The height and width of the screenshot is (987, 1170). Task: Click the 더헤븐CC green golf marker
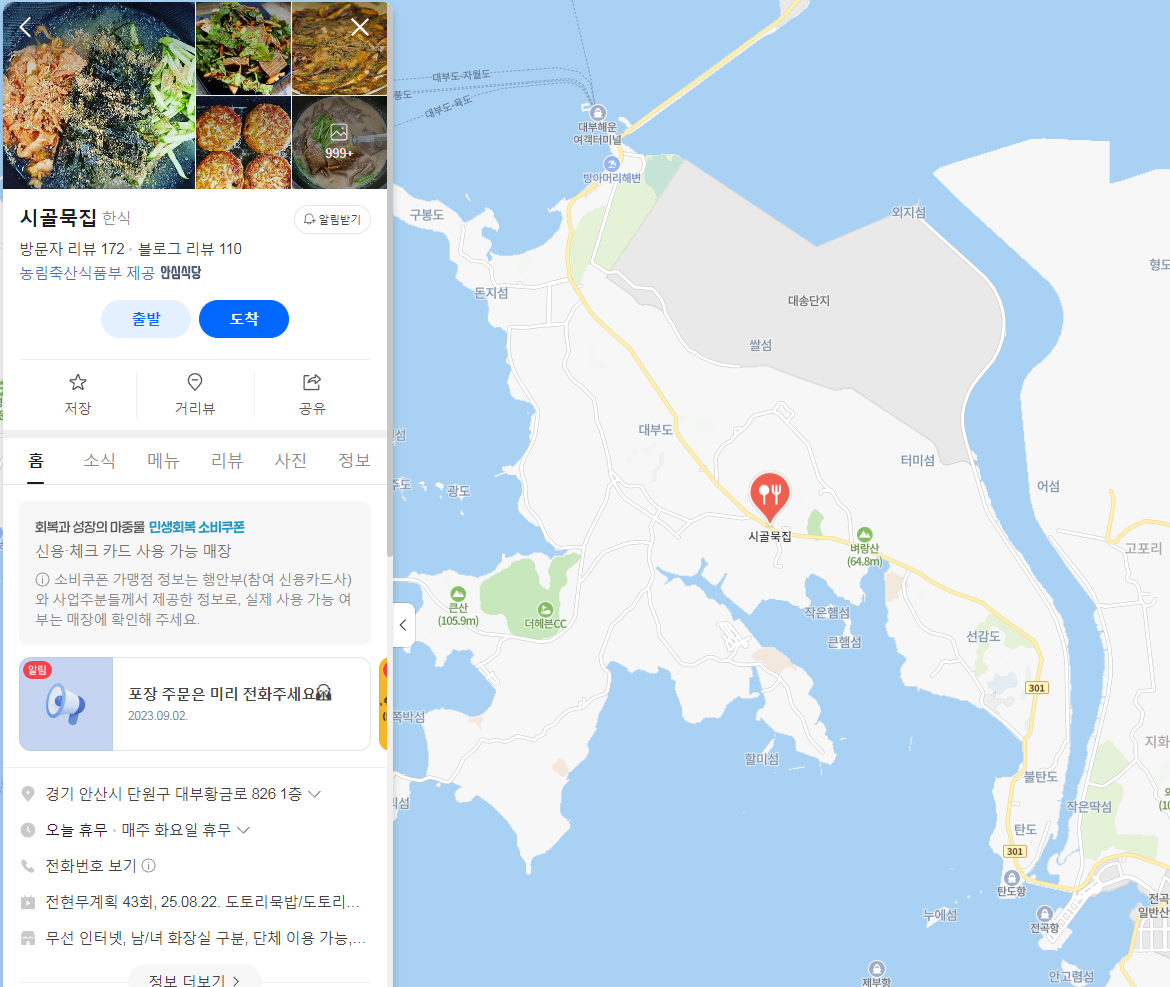(x=545, y=610)
